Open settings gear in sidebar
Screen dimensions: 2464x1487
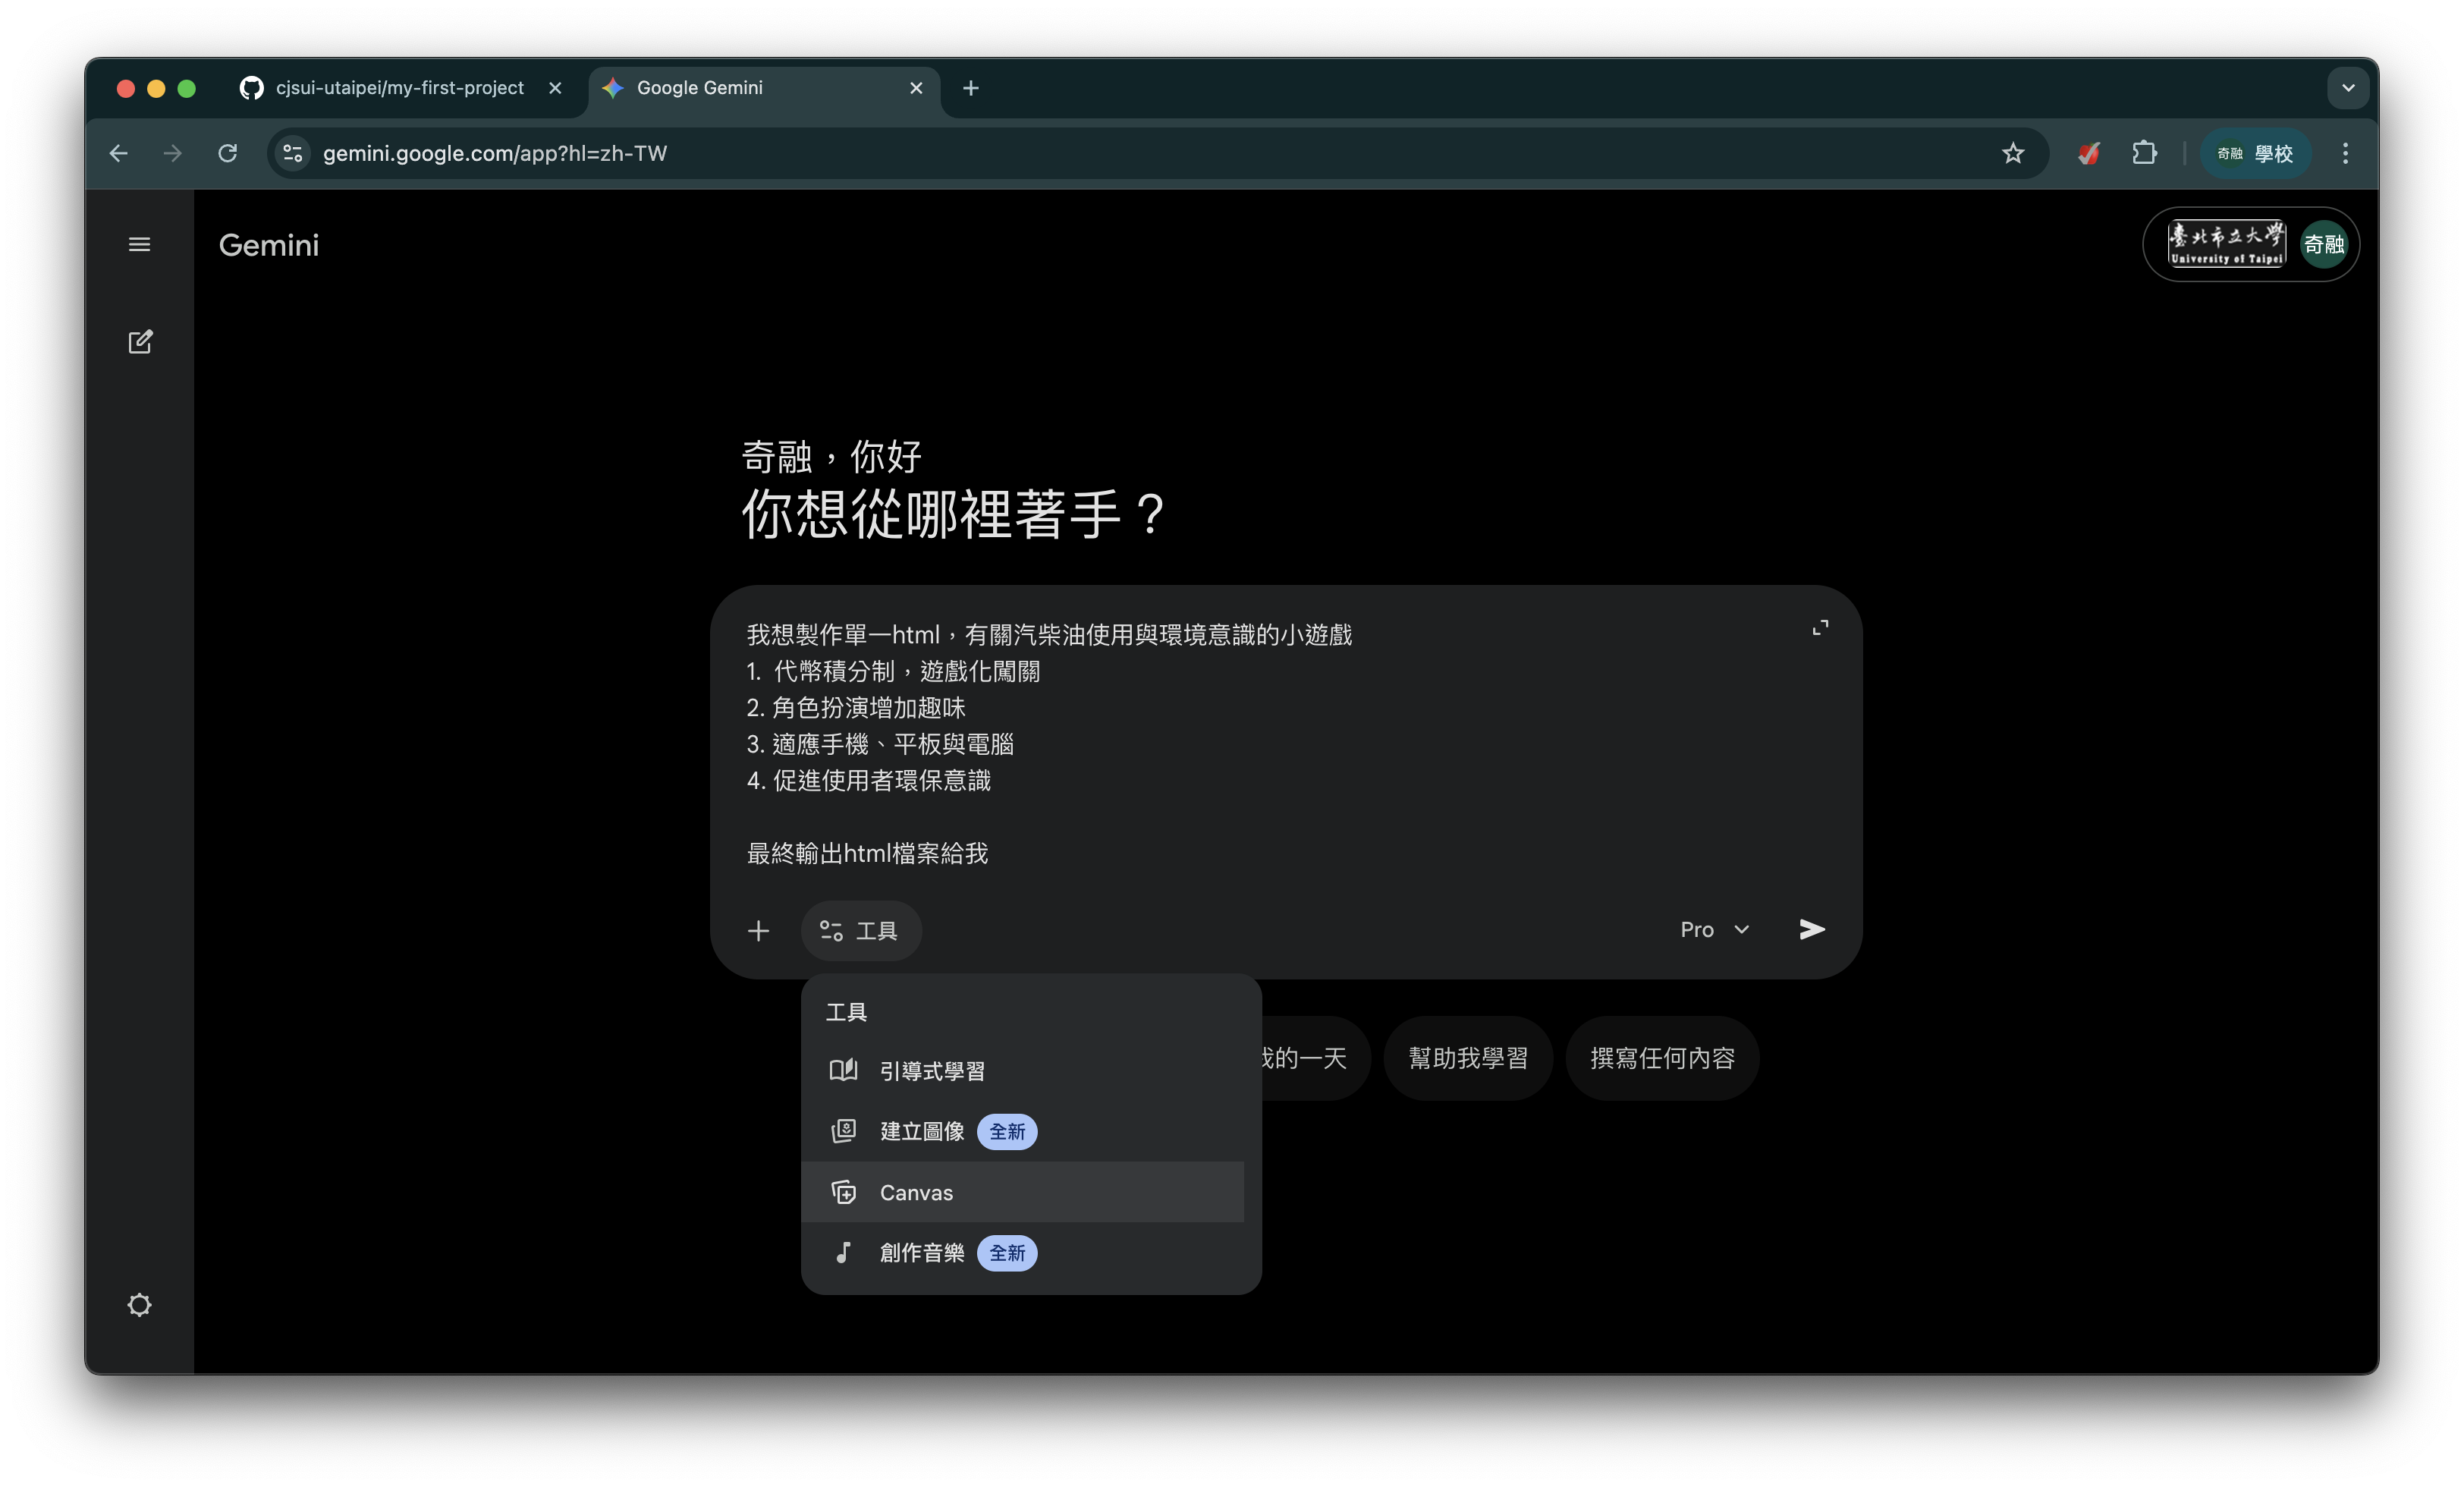coord(139,1305)
